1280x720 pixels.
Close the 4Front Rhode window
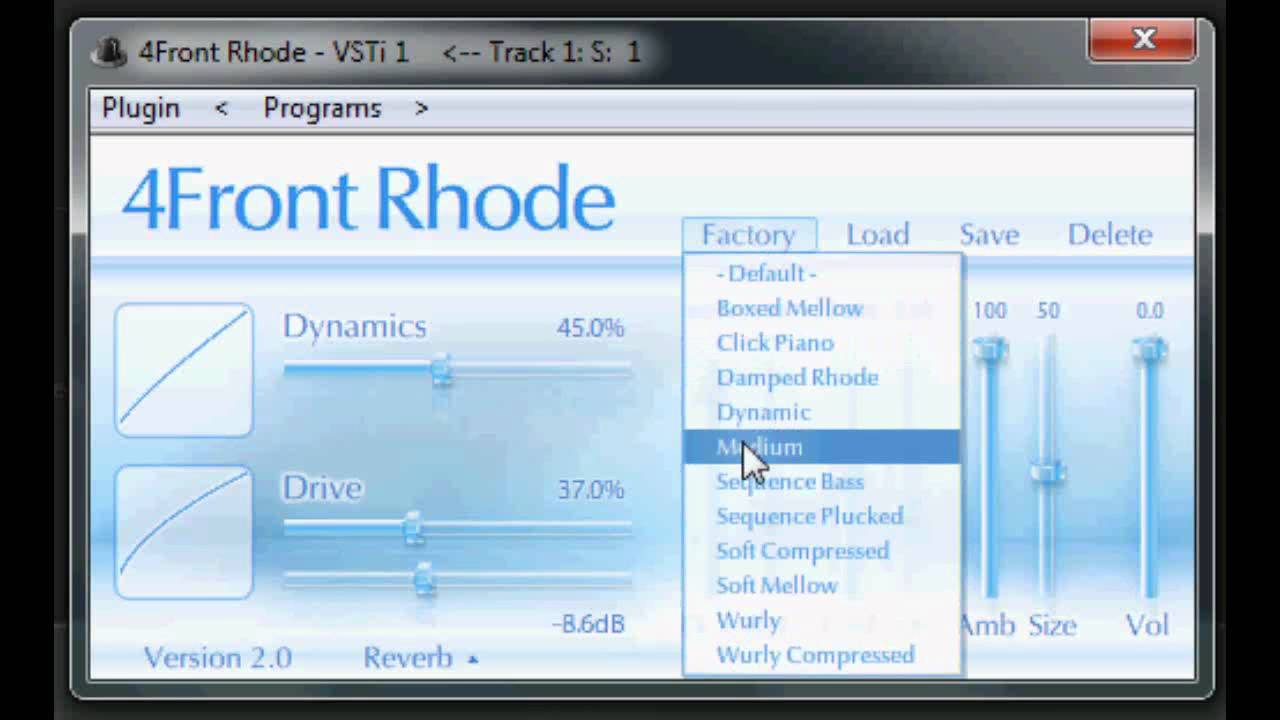pos(1144,40)
